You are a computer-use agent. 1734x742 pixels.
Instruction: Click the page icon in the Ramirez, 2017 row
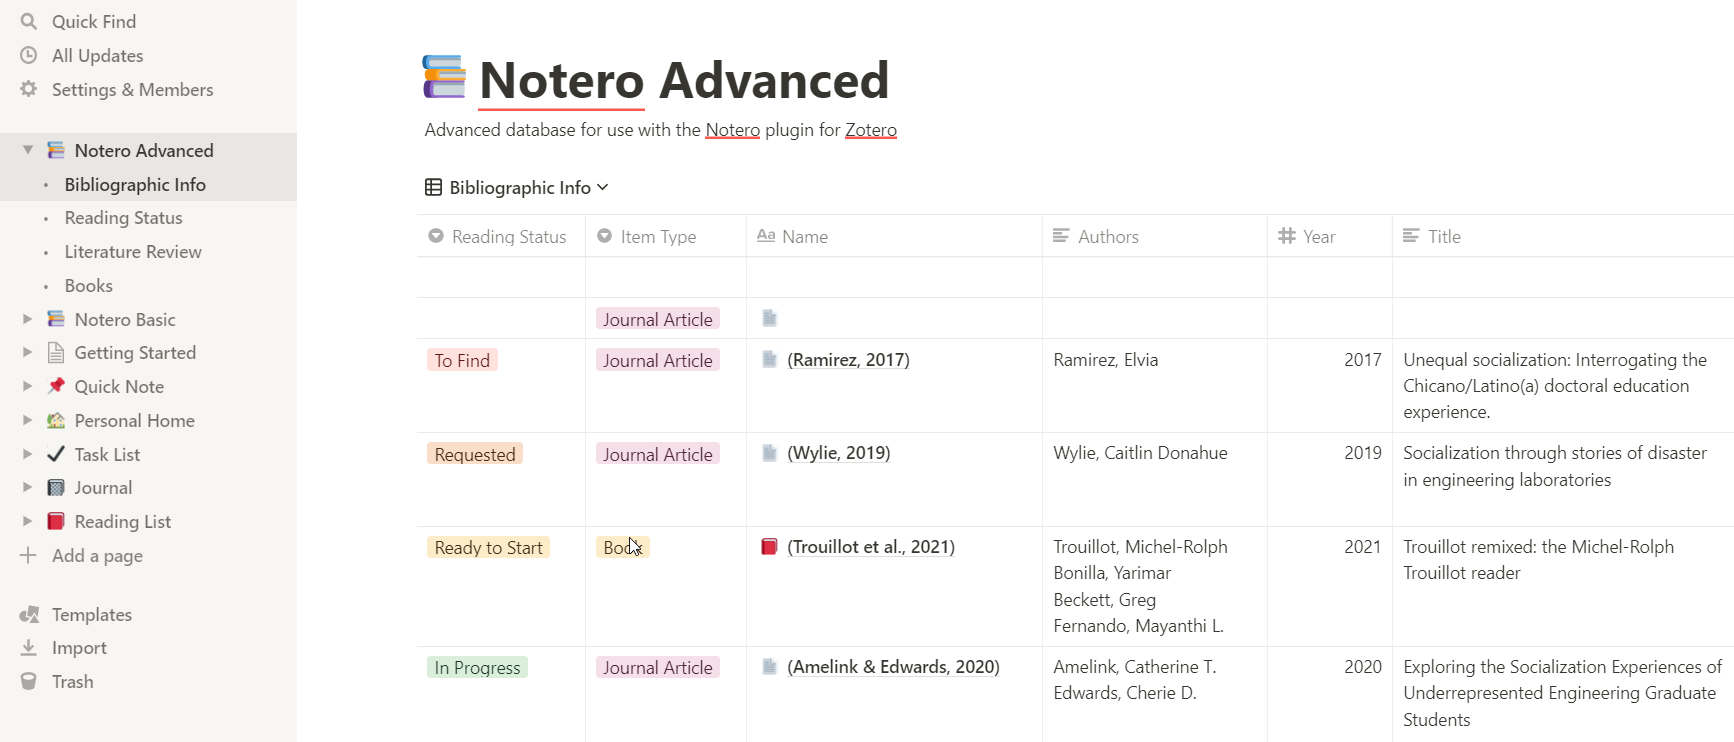click(769, 359)
